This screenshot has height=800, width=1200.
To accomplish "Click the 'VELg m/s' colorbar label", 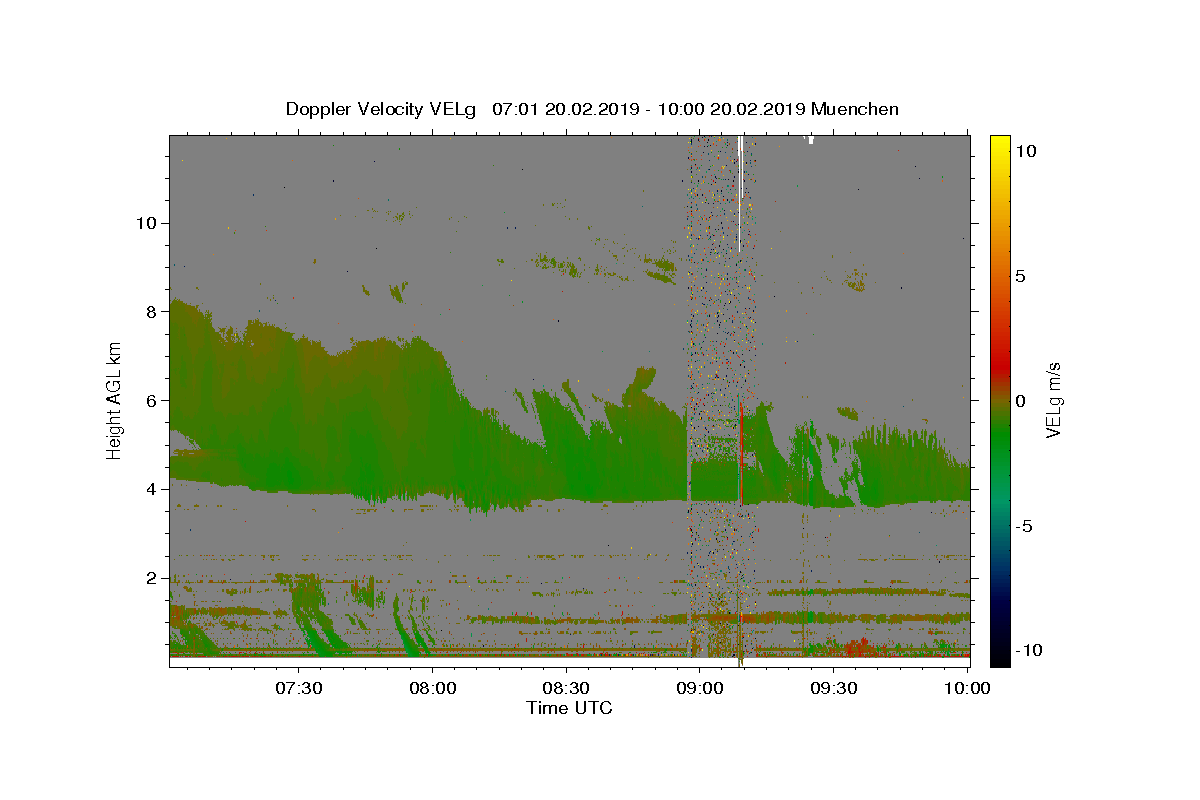I will tap(1053, 400).
